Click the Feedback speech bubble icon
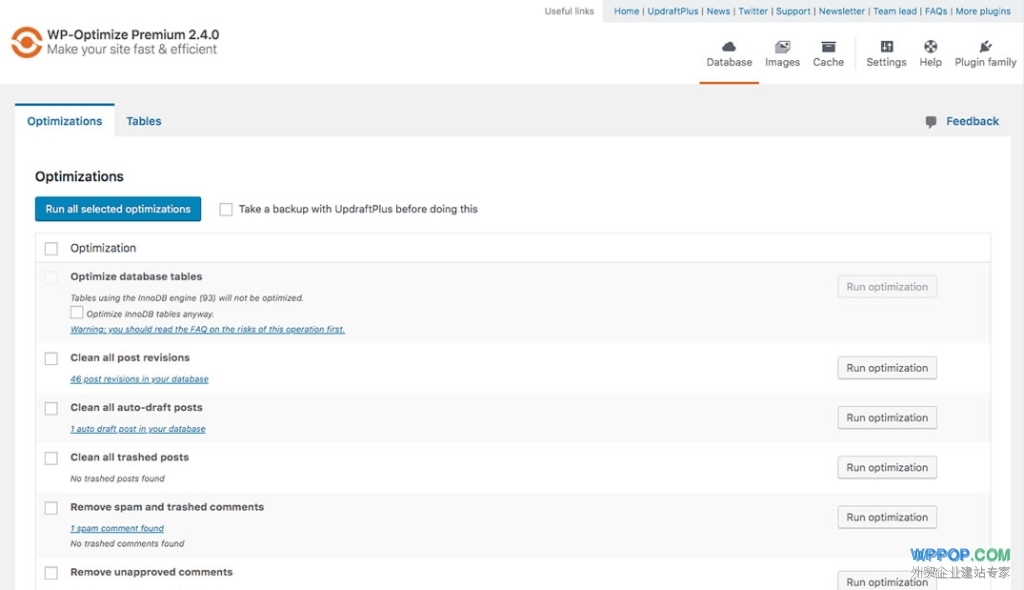Viewport: 1024px width, 590px height. tap(931, 121)
